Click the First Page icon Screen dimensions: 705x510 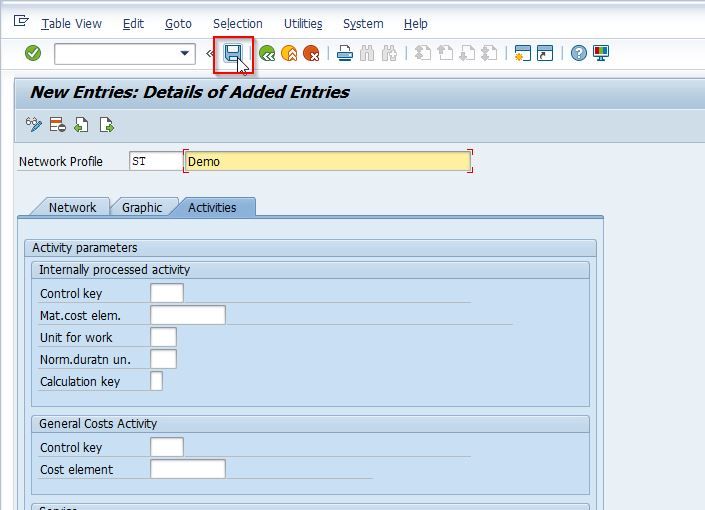coord(423,54)
